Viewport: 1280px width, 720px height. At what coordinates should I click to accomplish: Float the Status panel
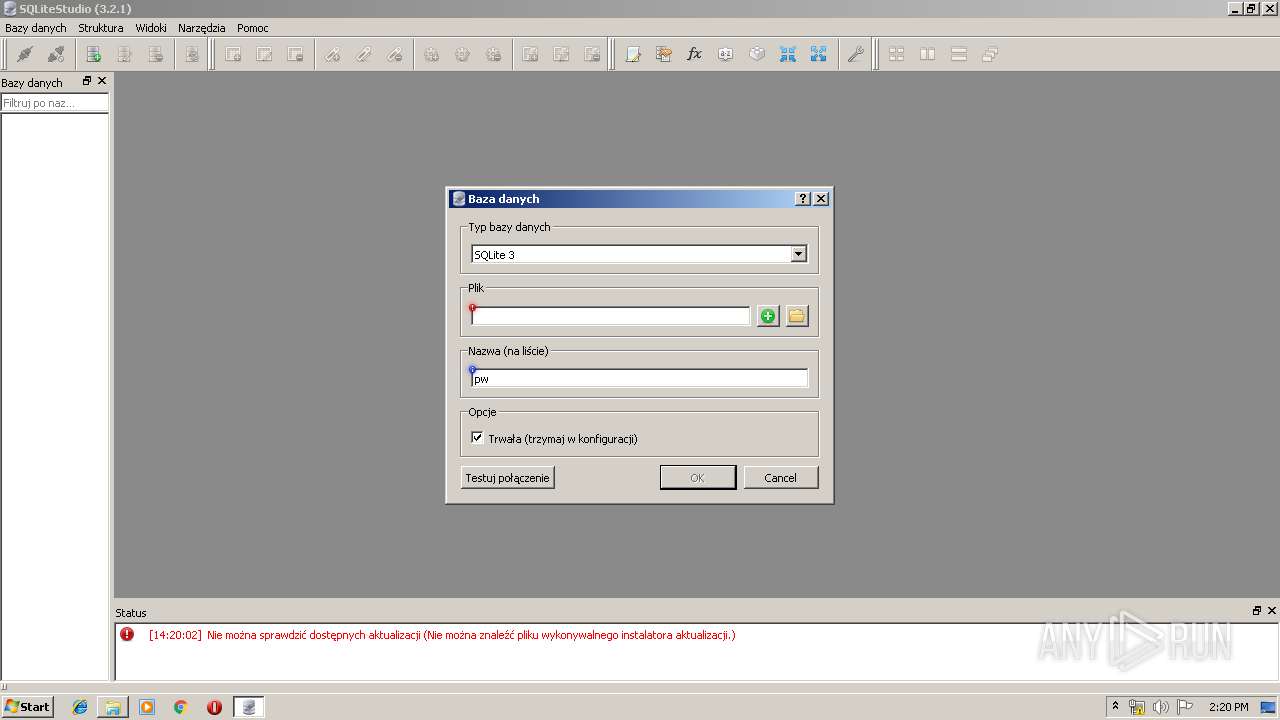click(x=1257, y=611)
